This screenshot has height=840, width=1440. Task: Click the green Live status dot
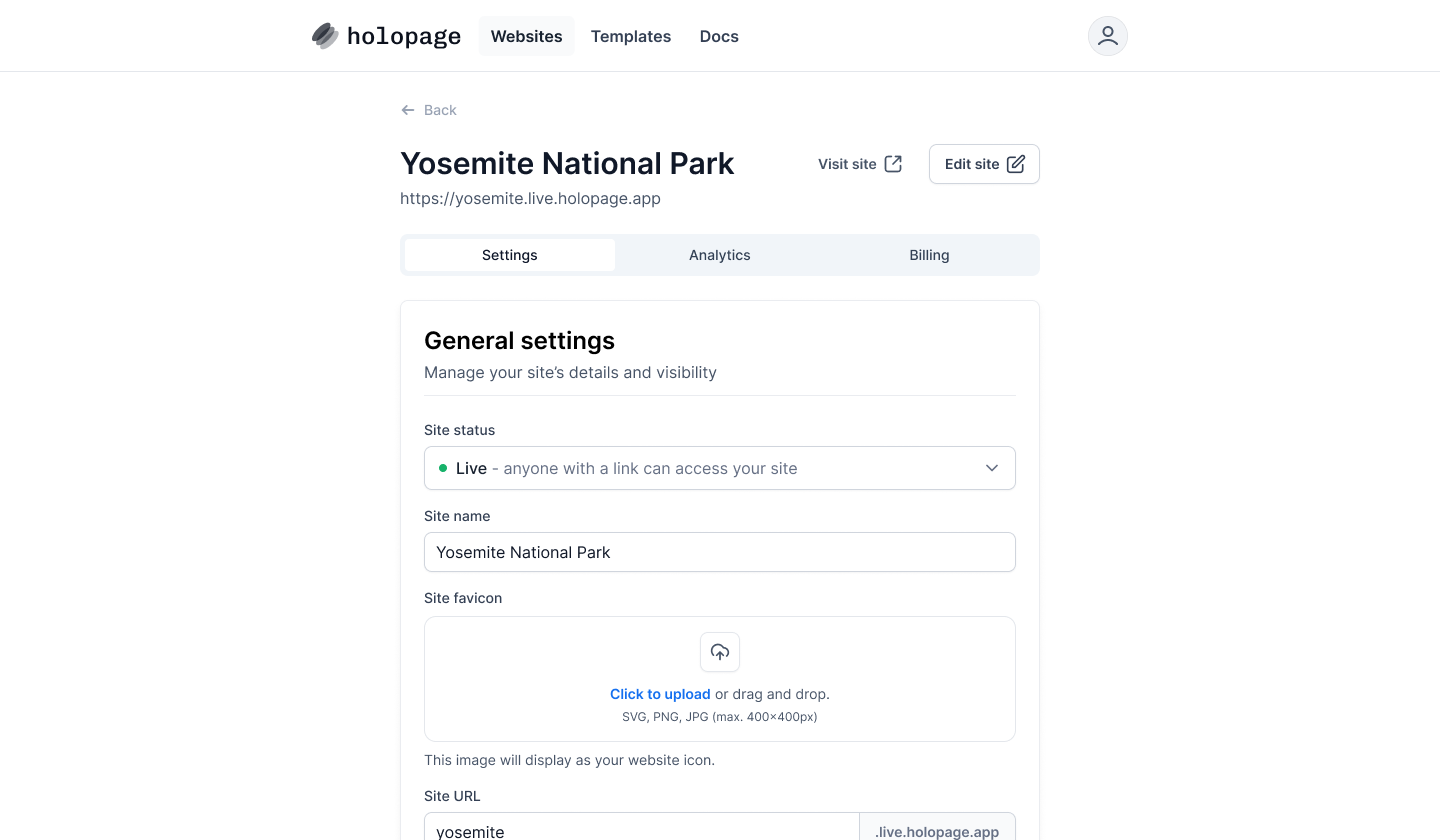[442, 468]
